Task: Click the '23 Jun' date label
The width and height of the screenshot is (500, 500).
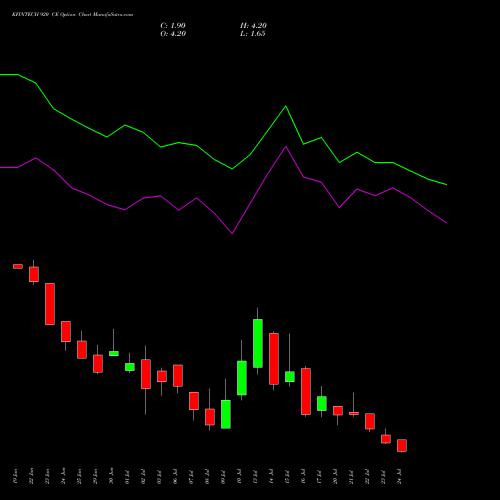Action: tap(47, 476)
